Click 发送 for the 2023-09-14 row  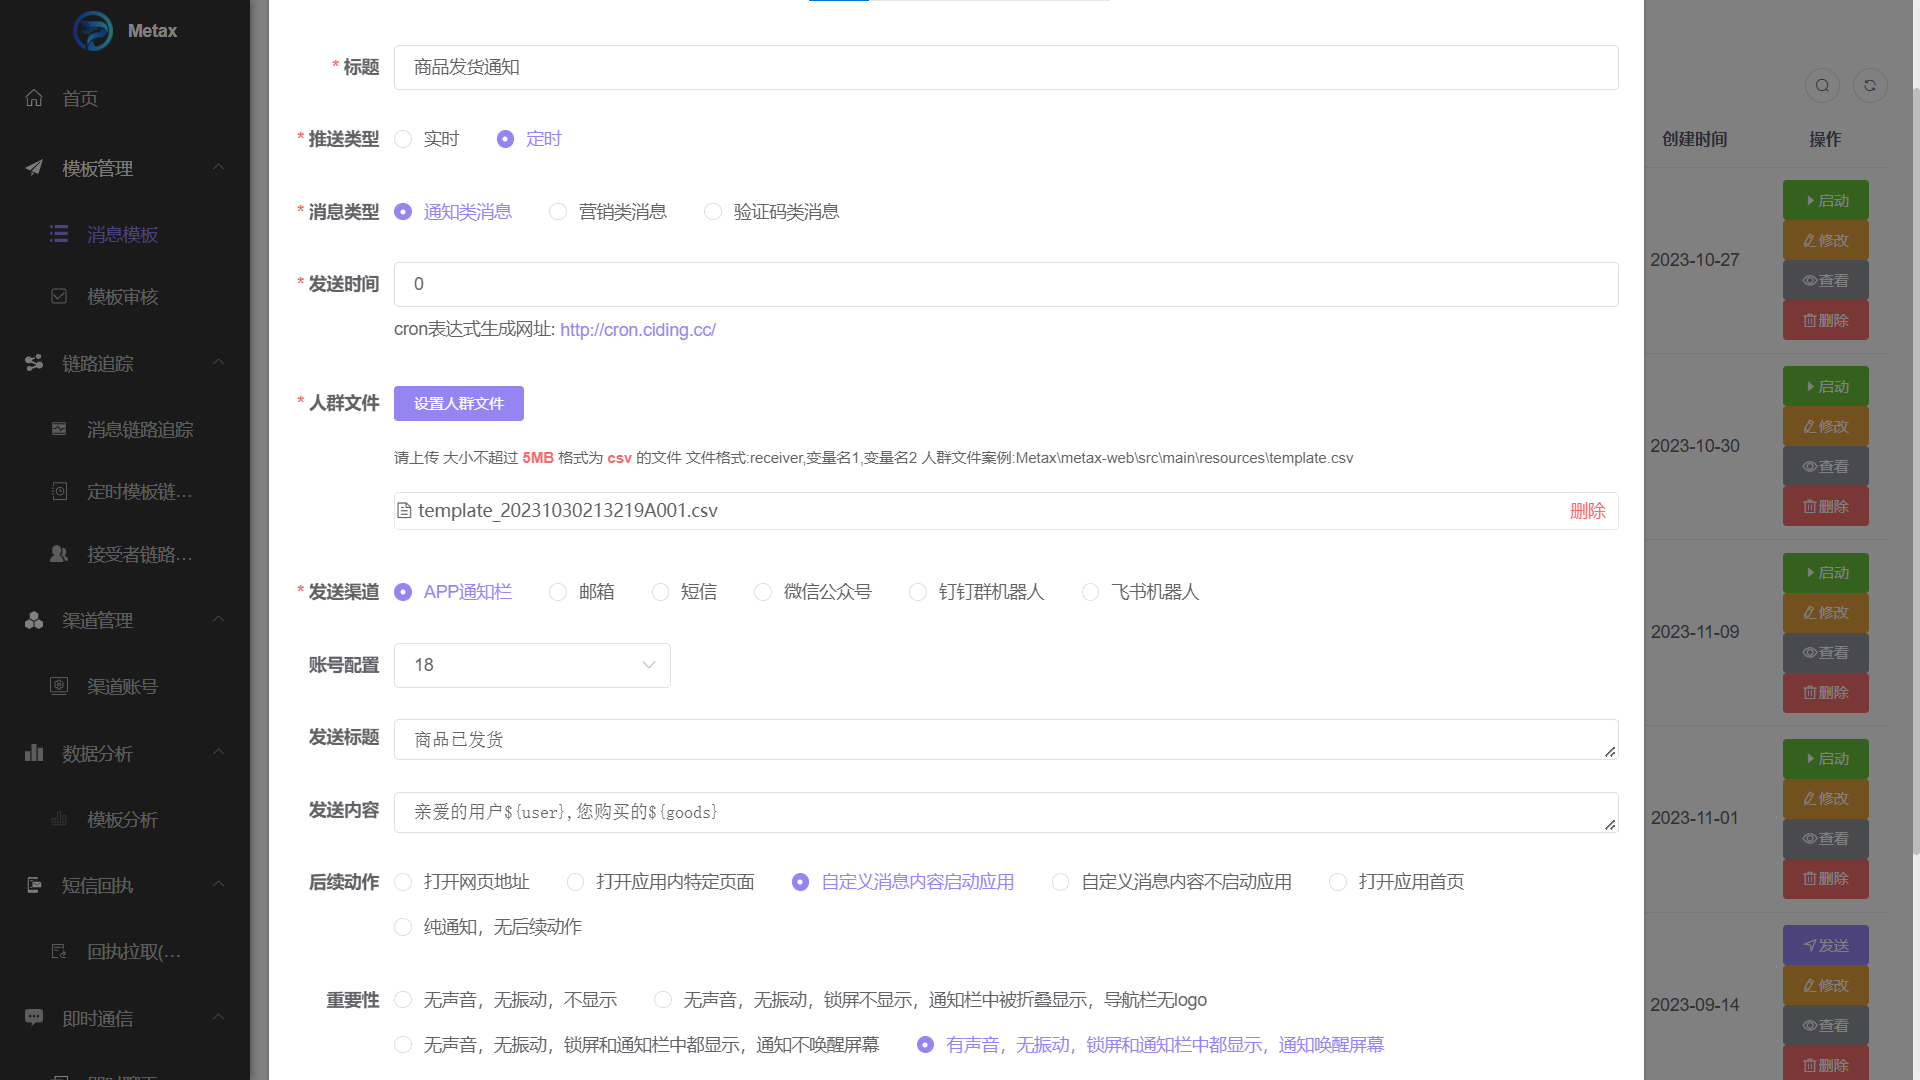[1826, 945]
